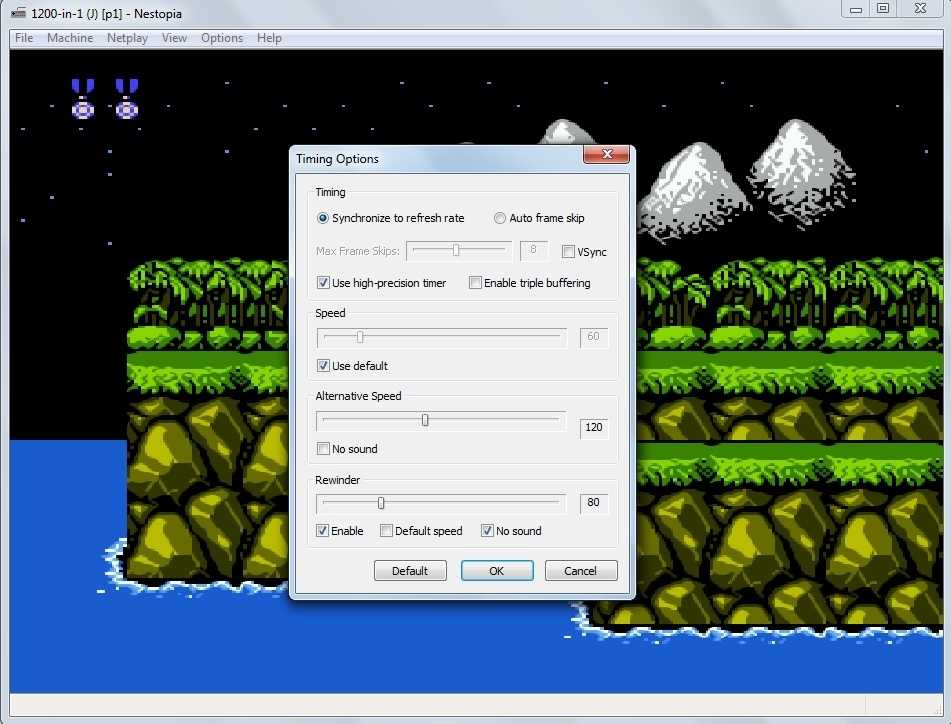Open the Help menu

(269, 38)
